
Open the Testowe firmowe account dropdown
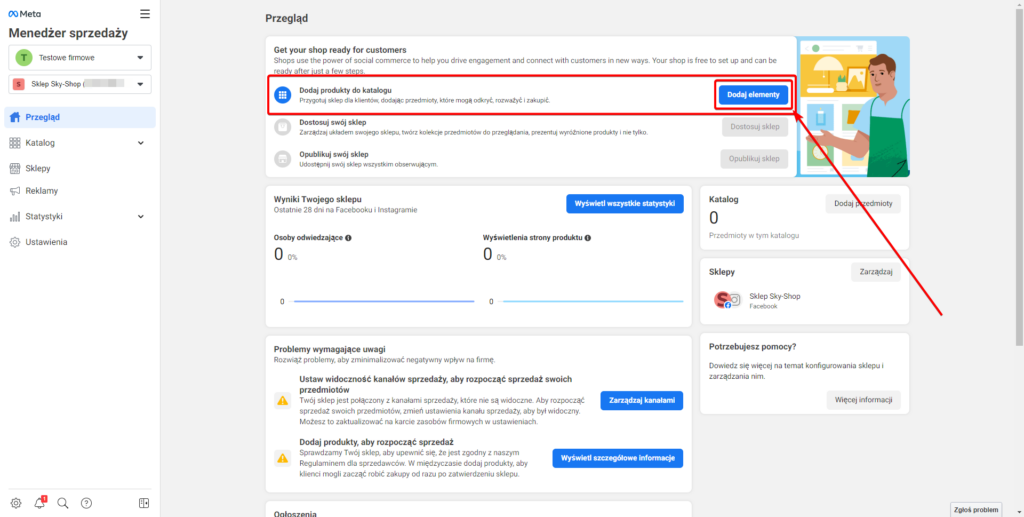(x=80, y=57)
